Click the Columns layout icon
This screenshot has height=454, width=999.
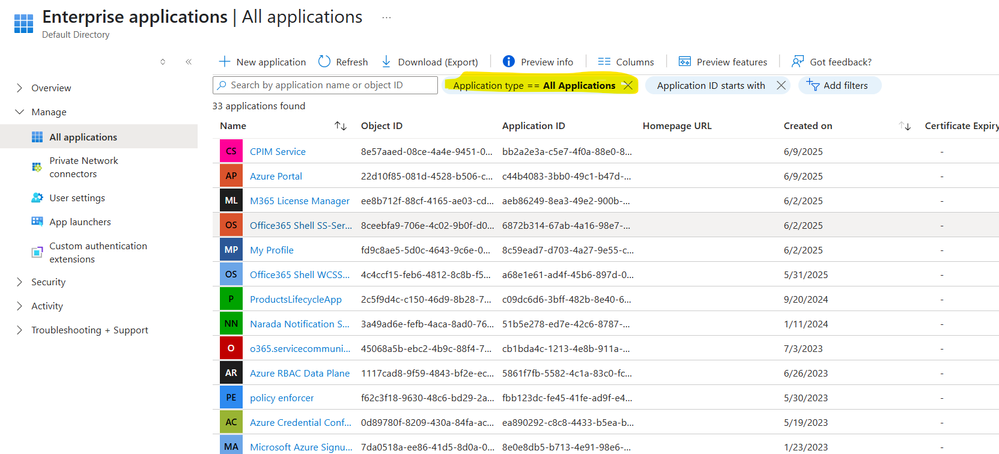[604, 62]
